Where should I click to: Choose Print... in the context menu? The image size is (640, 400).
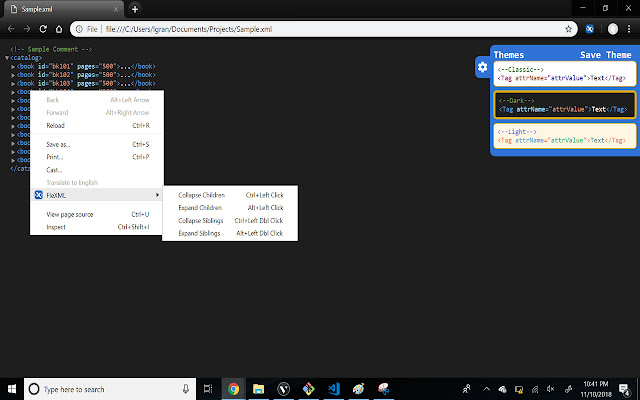(x=97, y=157)
